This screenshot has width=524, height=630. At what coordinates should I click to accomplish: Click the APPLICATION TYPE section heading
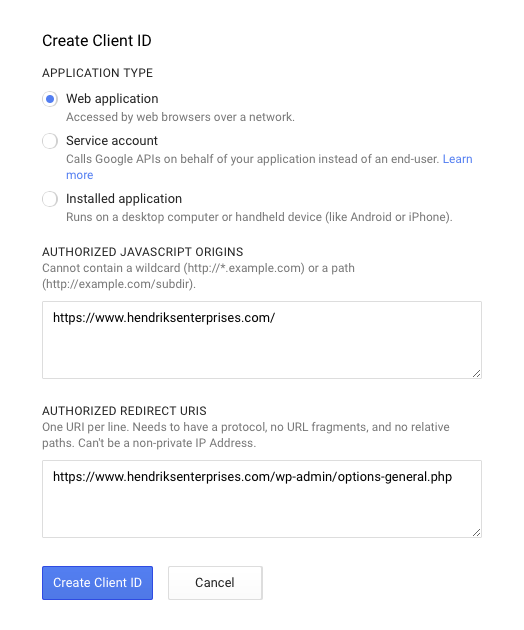click(x=98, y=73)
